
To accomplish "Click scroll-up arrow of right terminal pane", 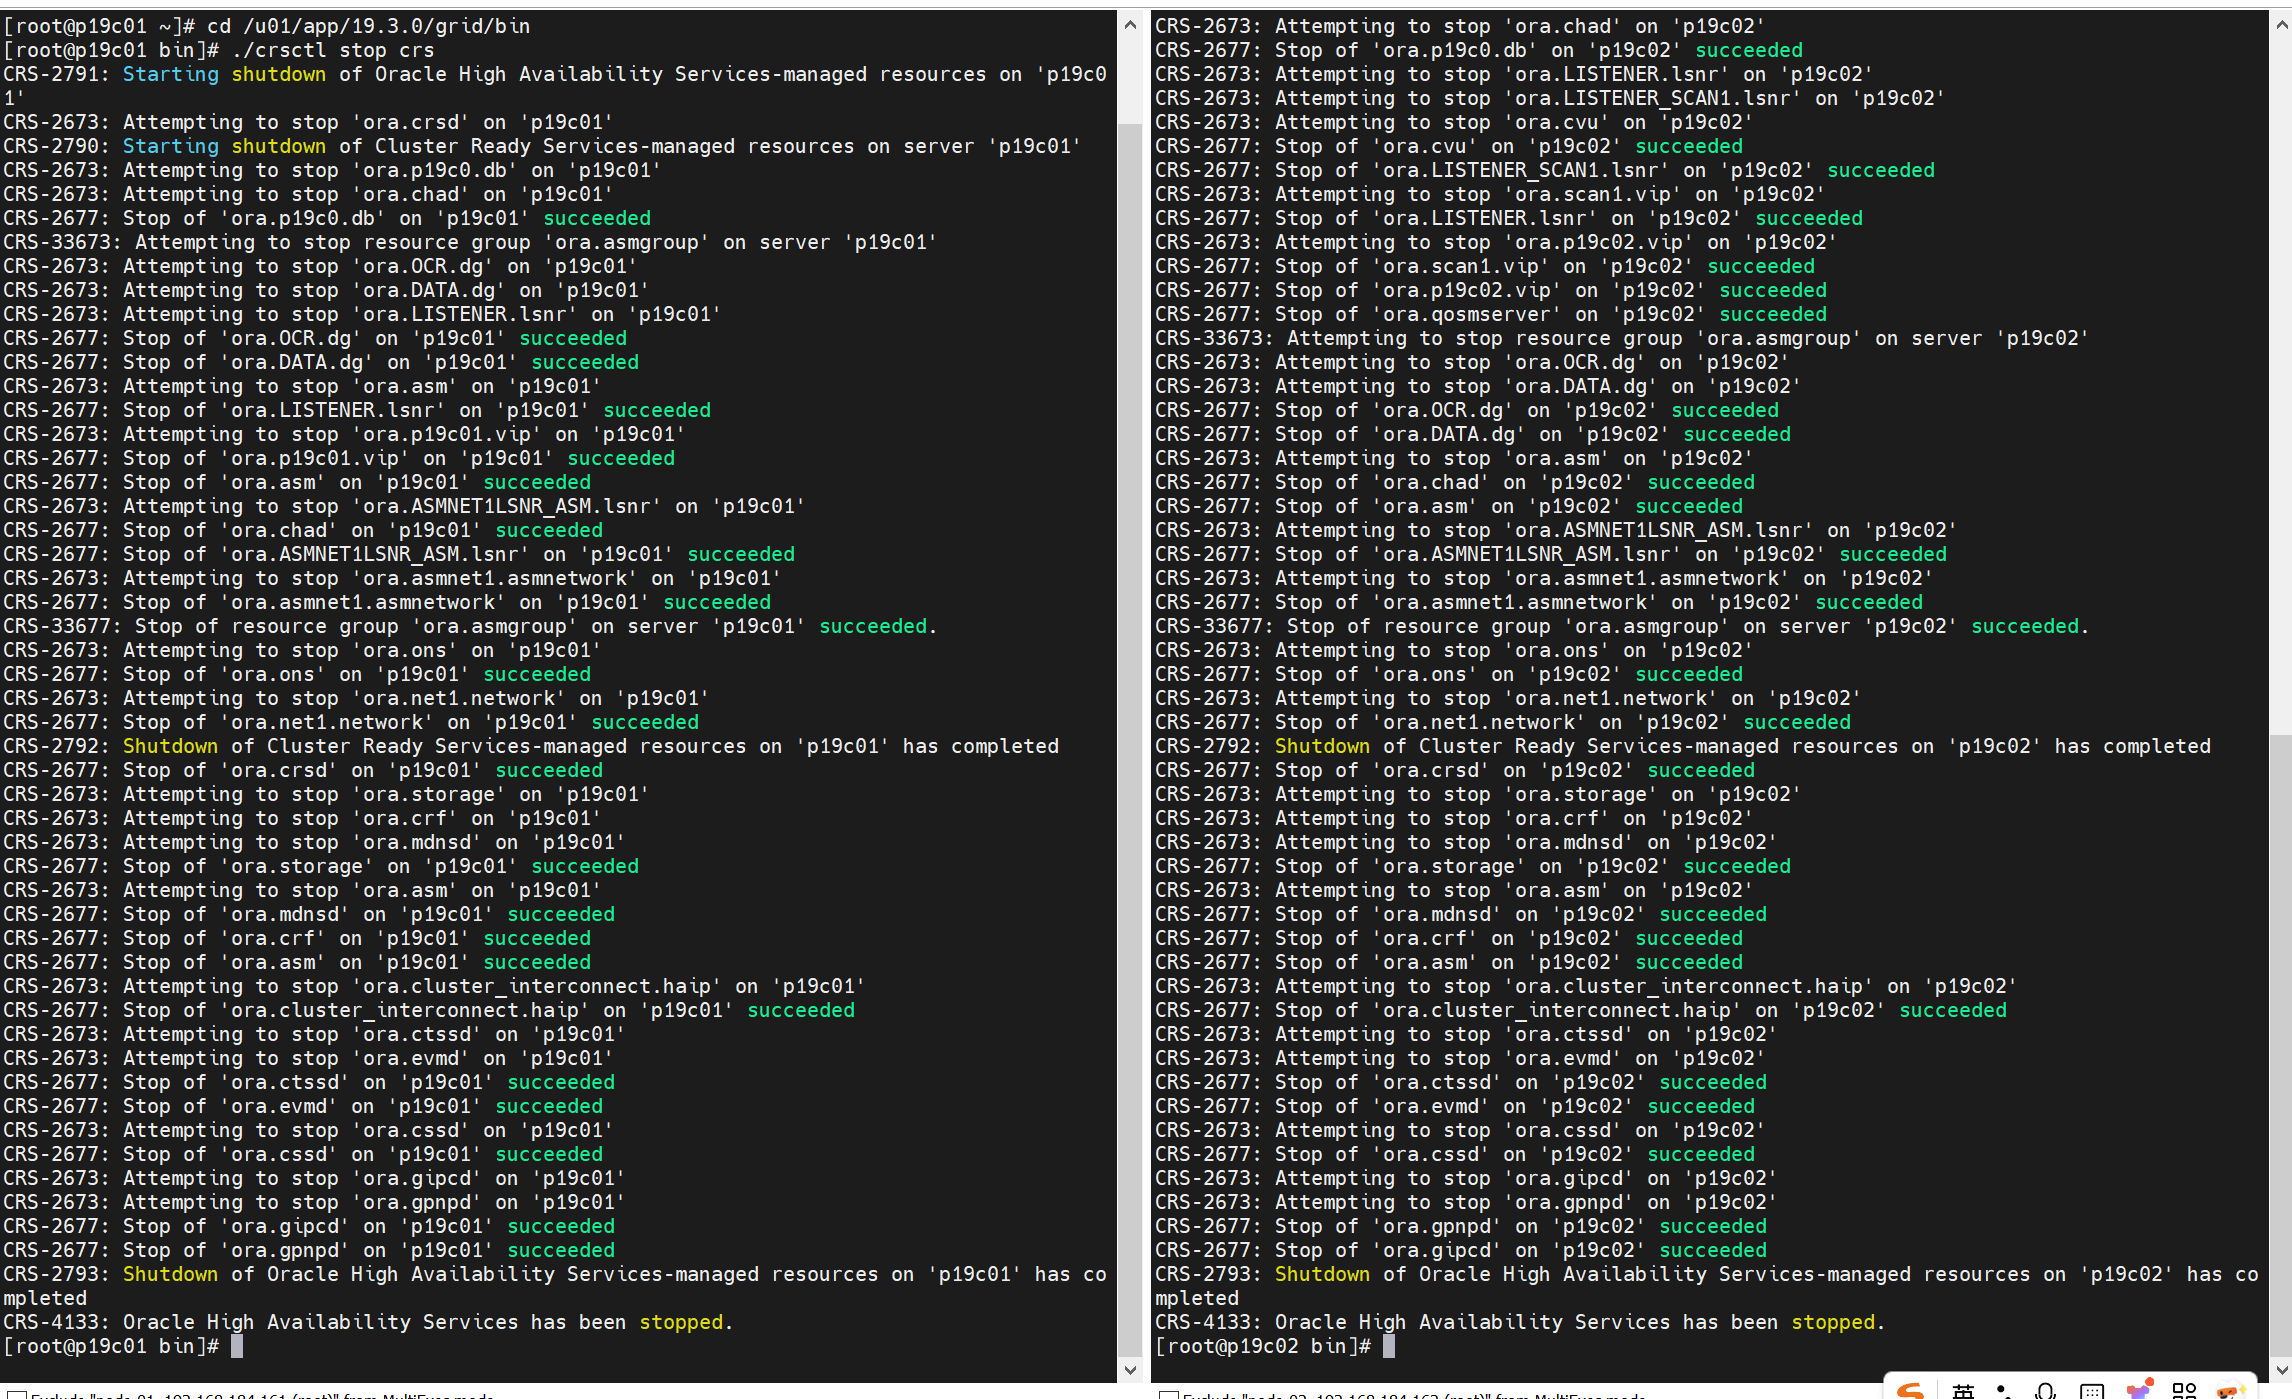I will 2281,24.
